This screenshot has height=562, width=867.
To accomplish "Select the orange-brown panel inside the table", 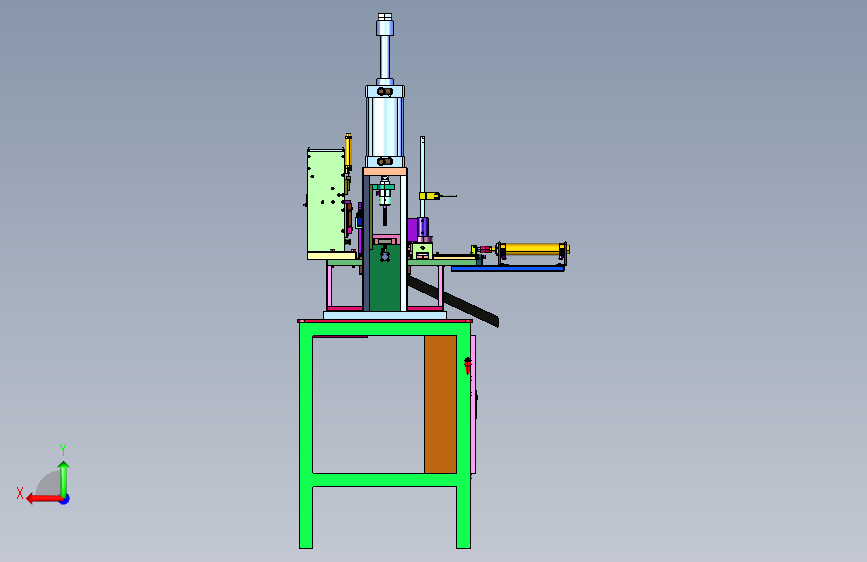I will (x=440, y=404).
